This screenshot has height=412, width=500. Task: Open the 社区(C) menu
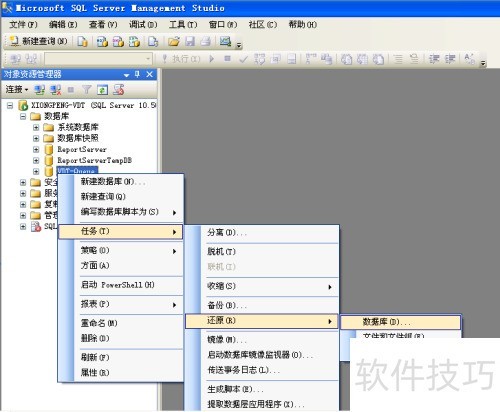263,24
